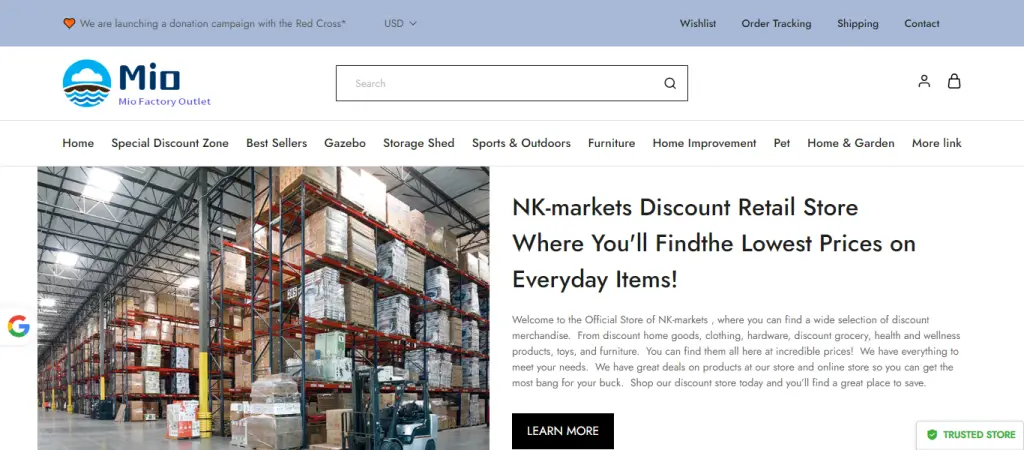Viewport: 1024px width, 450px height.
Task: Click the warehouse banner image
Action: click(263, 308)
